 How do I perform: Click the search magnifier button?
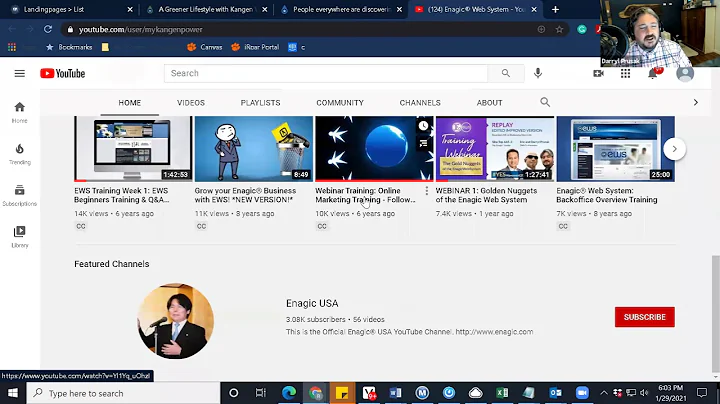tap(506, 73)
